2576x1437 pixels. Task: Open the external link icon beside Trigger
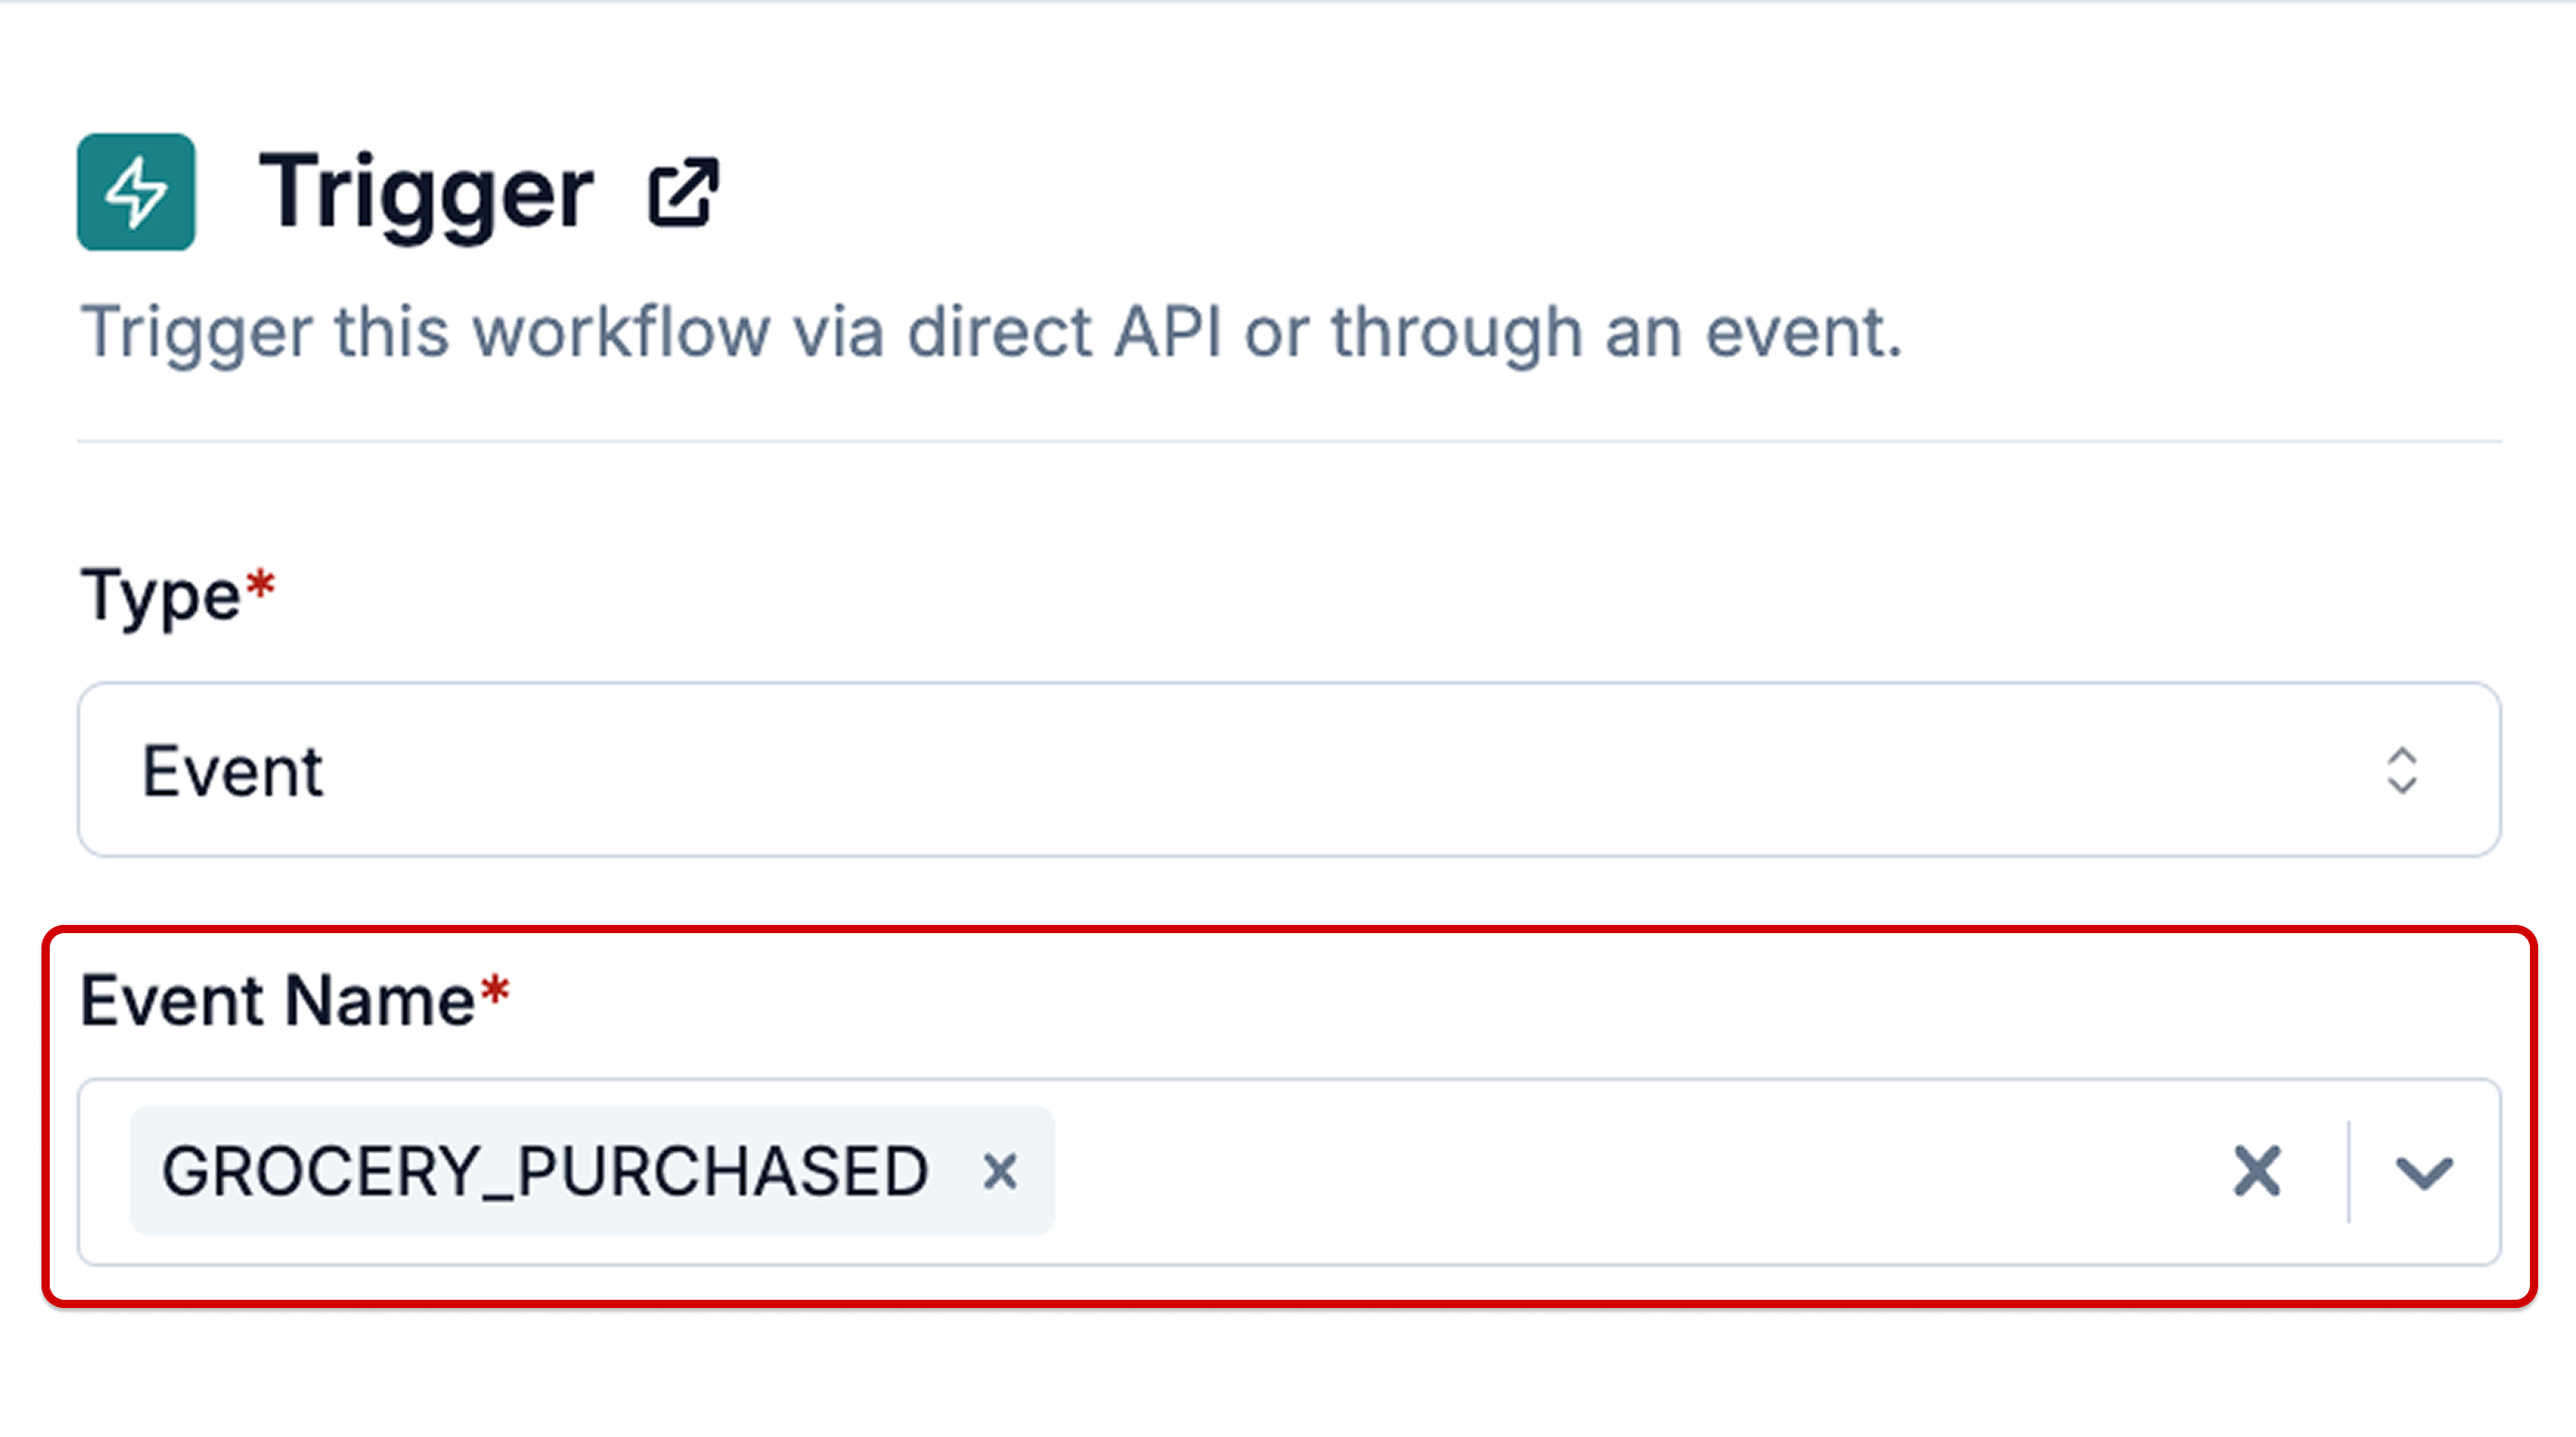684,192
